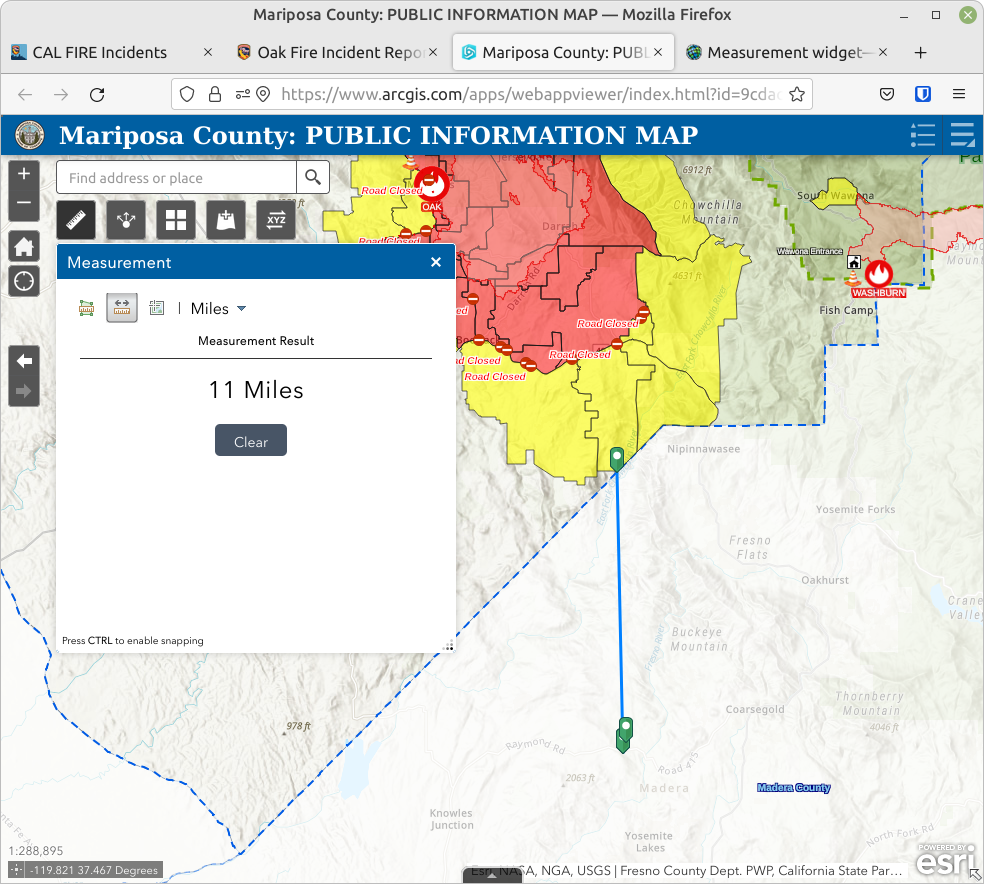Click the search magnifier icon
984x884 pixels.
(x=313, y=178)
